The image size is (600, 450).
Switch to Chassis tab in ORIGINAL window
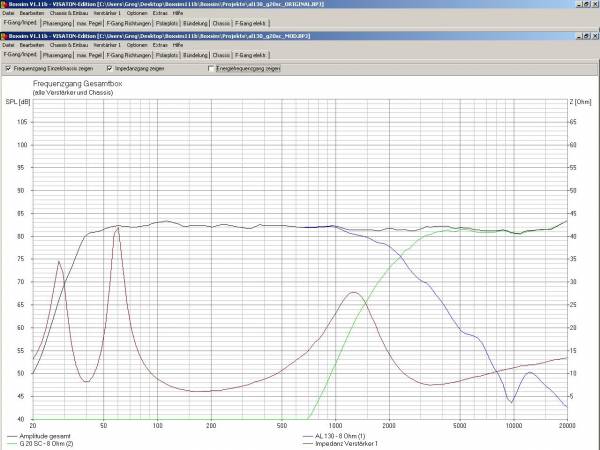click(x=221, y=23)
